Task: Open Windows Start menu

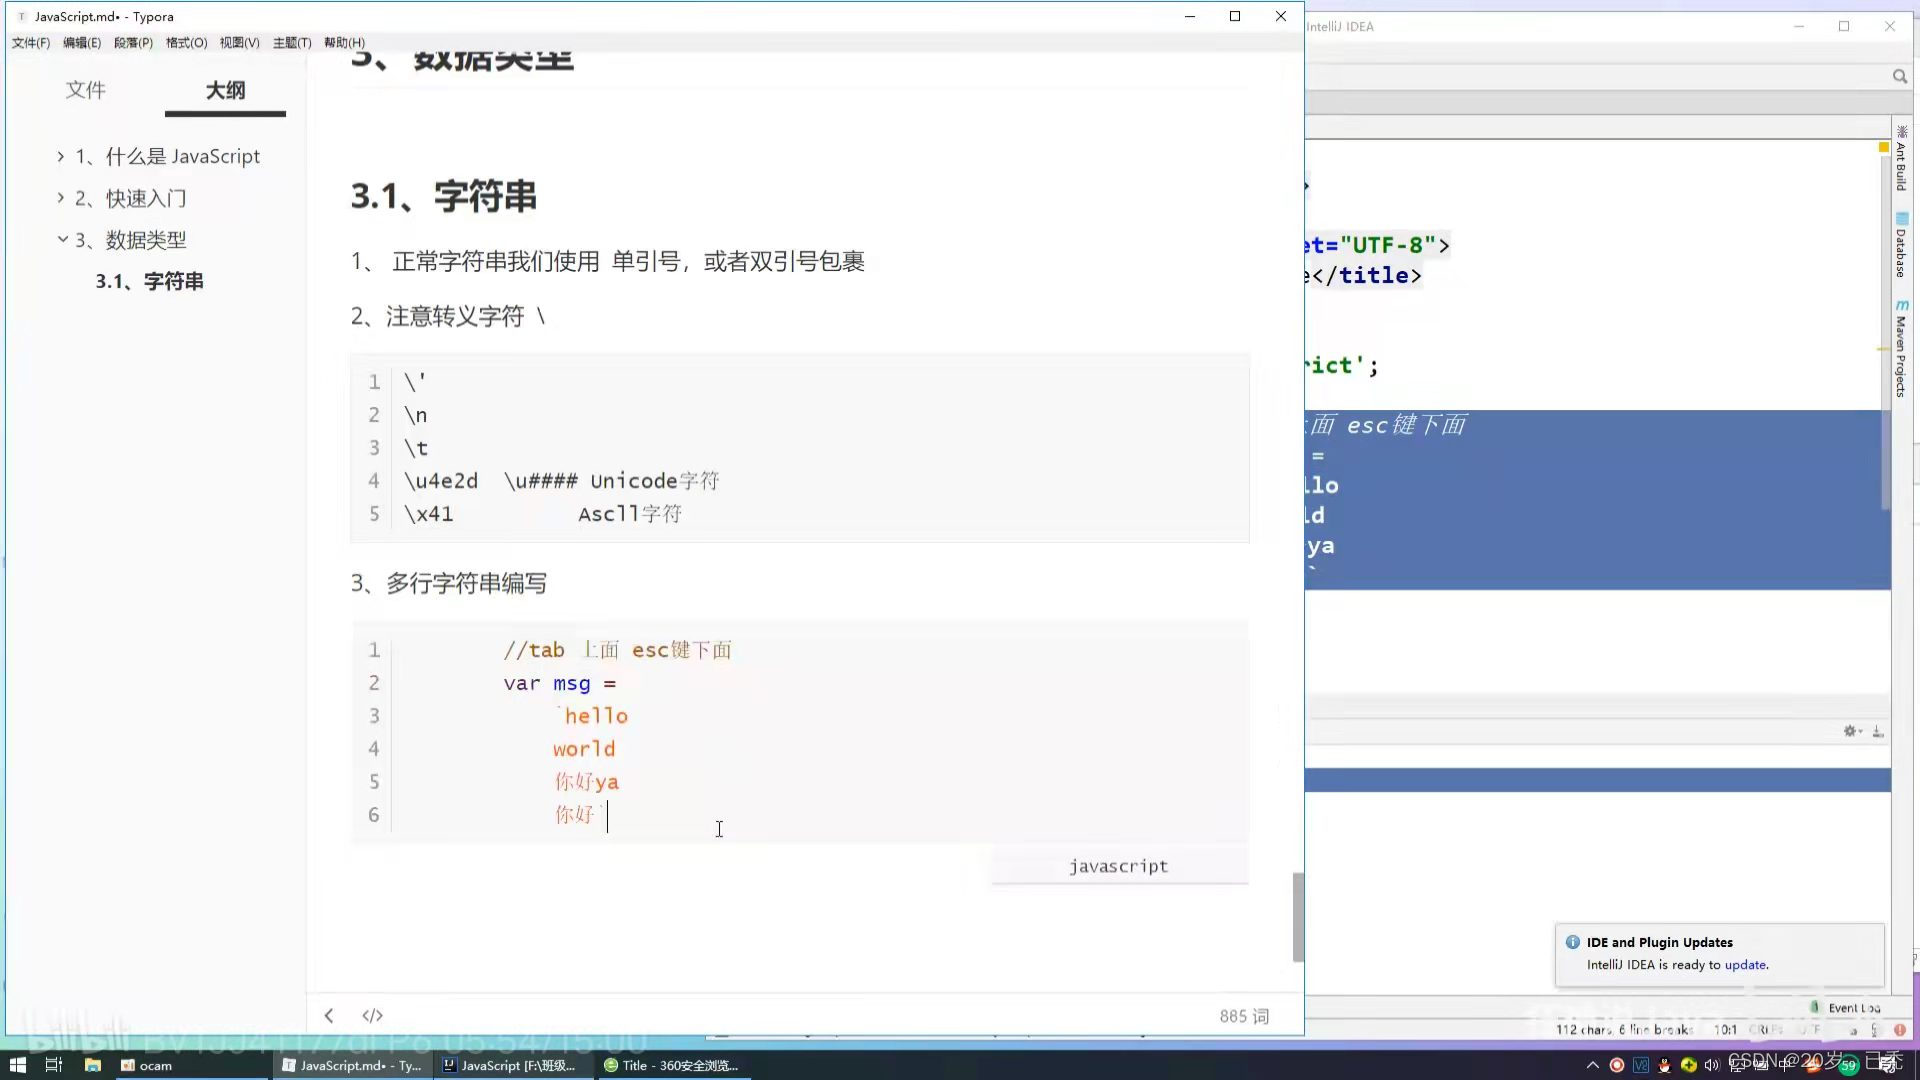Action: point(17,1065)
